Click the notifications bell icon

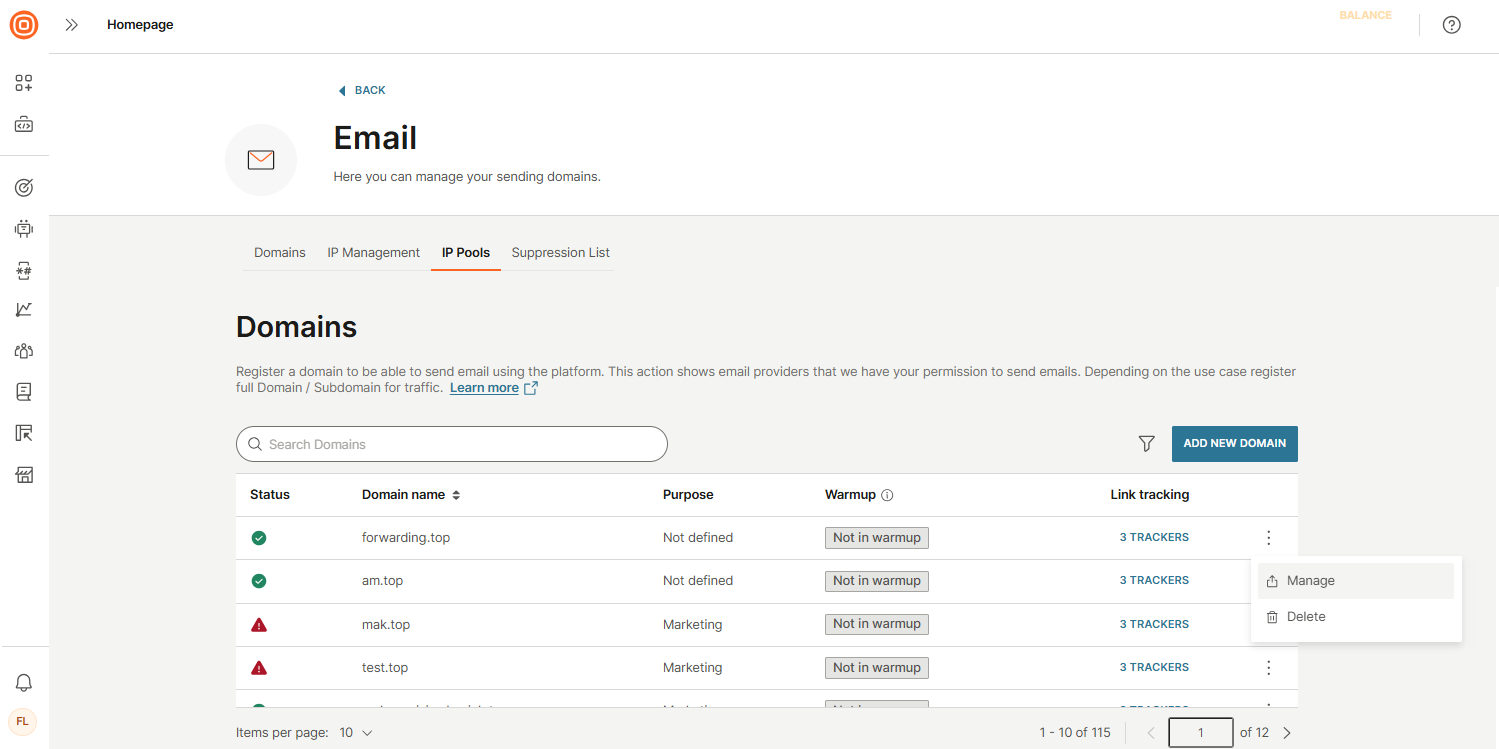[x=23, y=682]
